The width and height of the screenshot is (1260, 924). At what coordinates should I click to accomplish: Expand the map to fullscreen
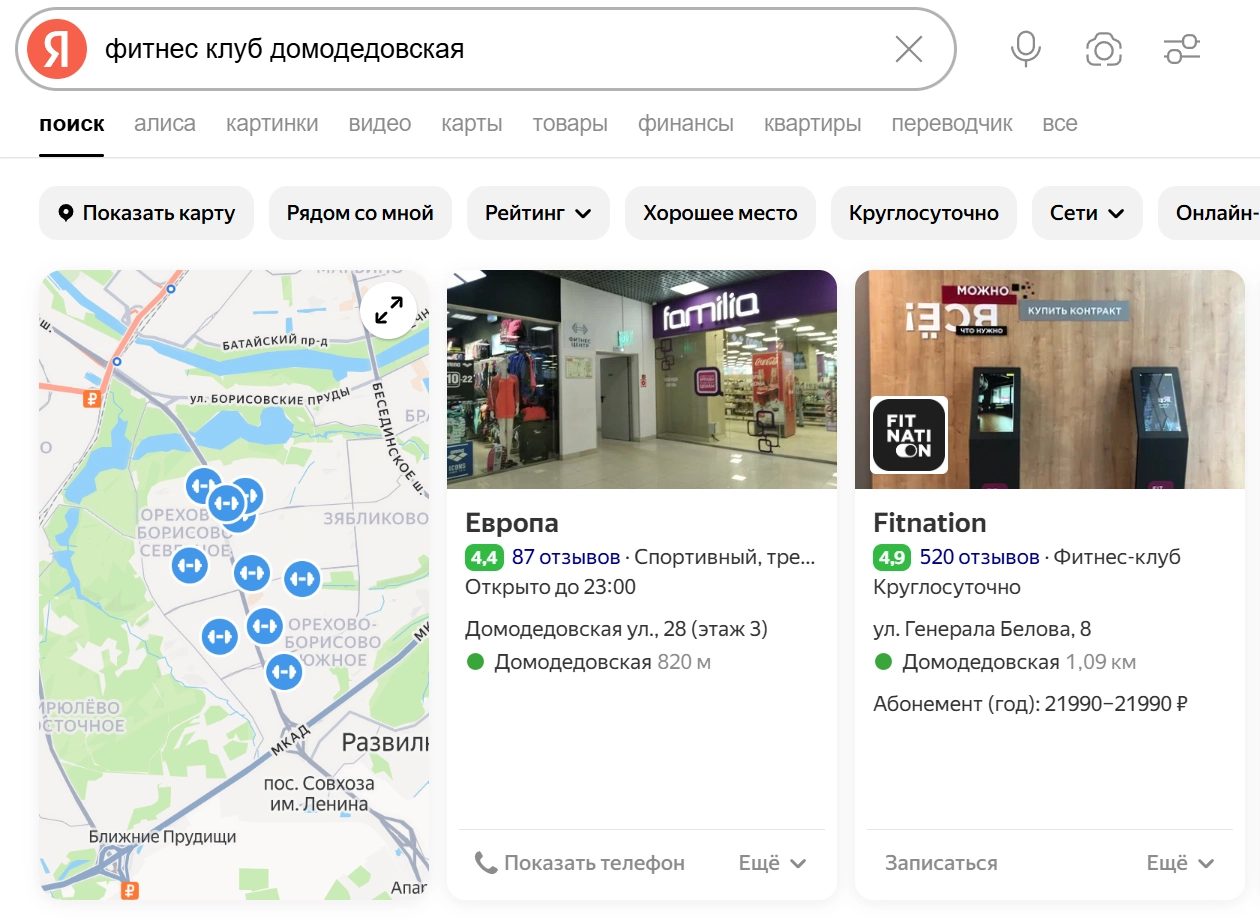pos(389,311)
